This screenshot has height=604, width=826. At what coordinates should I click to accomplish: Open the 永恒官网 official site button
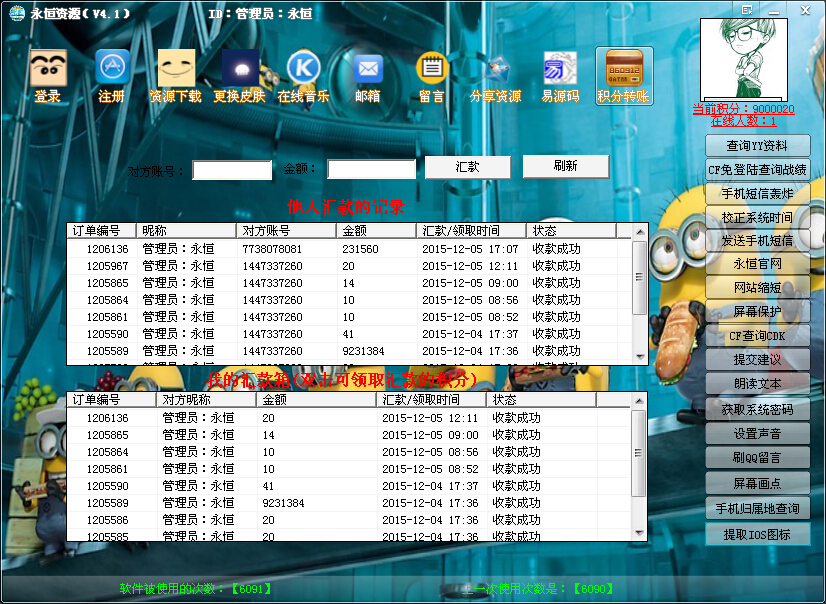pos(758,263)
